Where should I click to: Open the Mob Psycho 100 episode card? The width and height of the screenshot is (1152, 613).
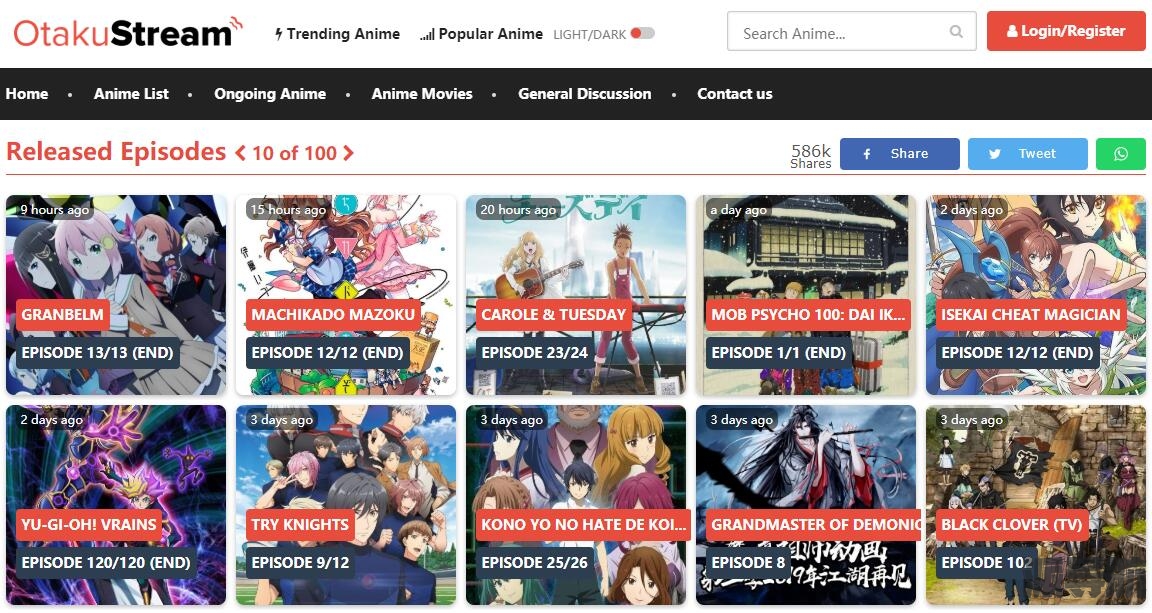(806, 295)
